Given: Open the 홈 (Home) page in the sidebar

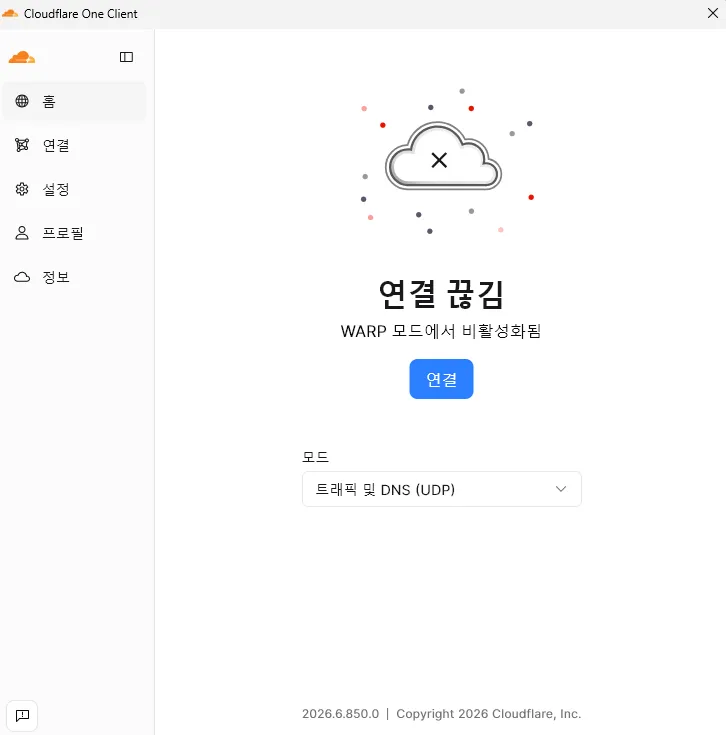Looking at the screenshot, I should (x=75, y=101).
